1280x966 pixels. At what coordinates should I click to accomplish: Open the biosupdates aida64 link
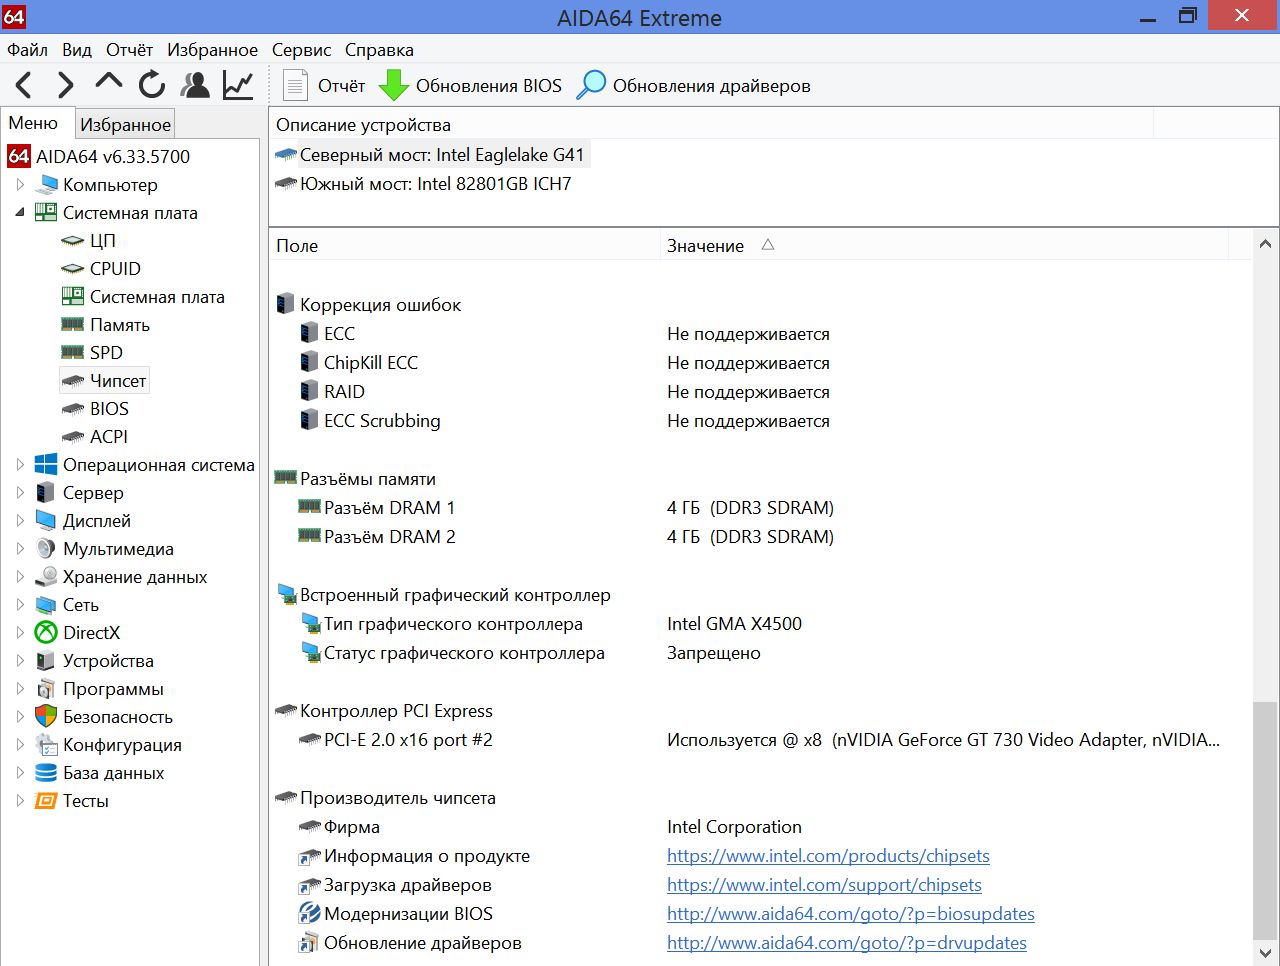coord(851,914)
